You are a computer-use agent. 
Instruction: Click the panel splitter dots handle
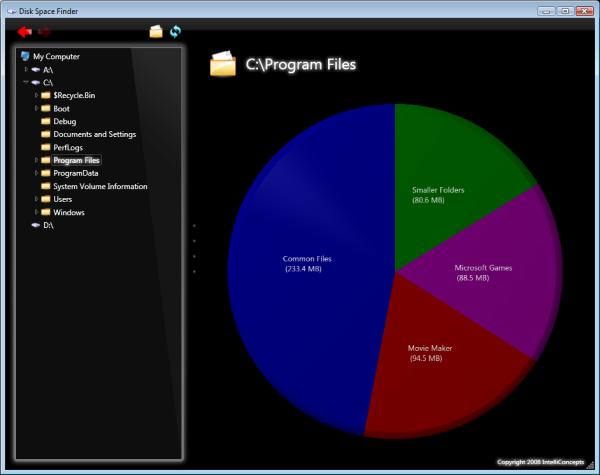pyautogui.click(x=194, y=249)
